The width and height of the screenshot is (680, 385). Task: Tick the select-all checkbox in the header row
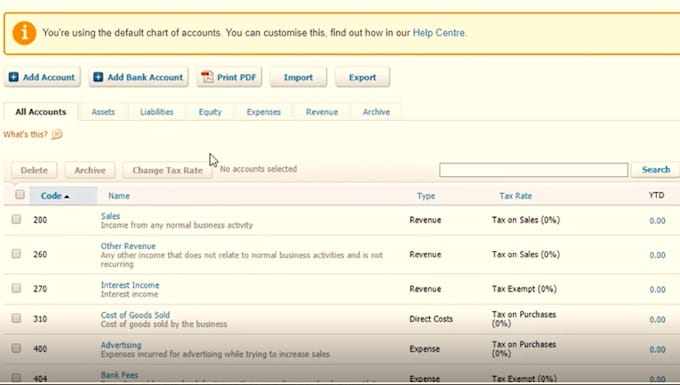(20, 194)
